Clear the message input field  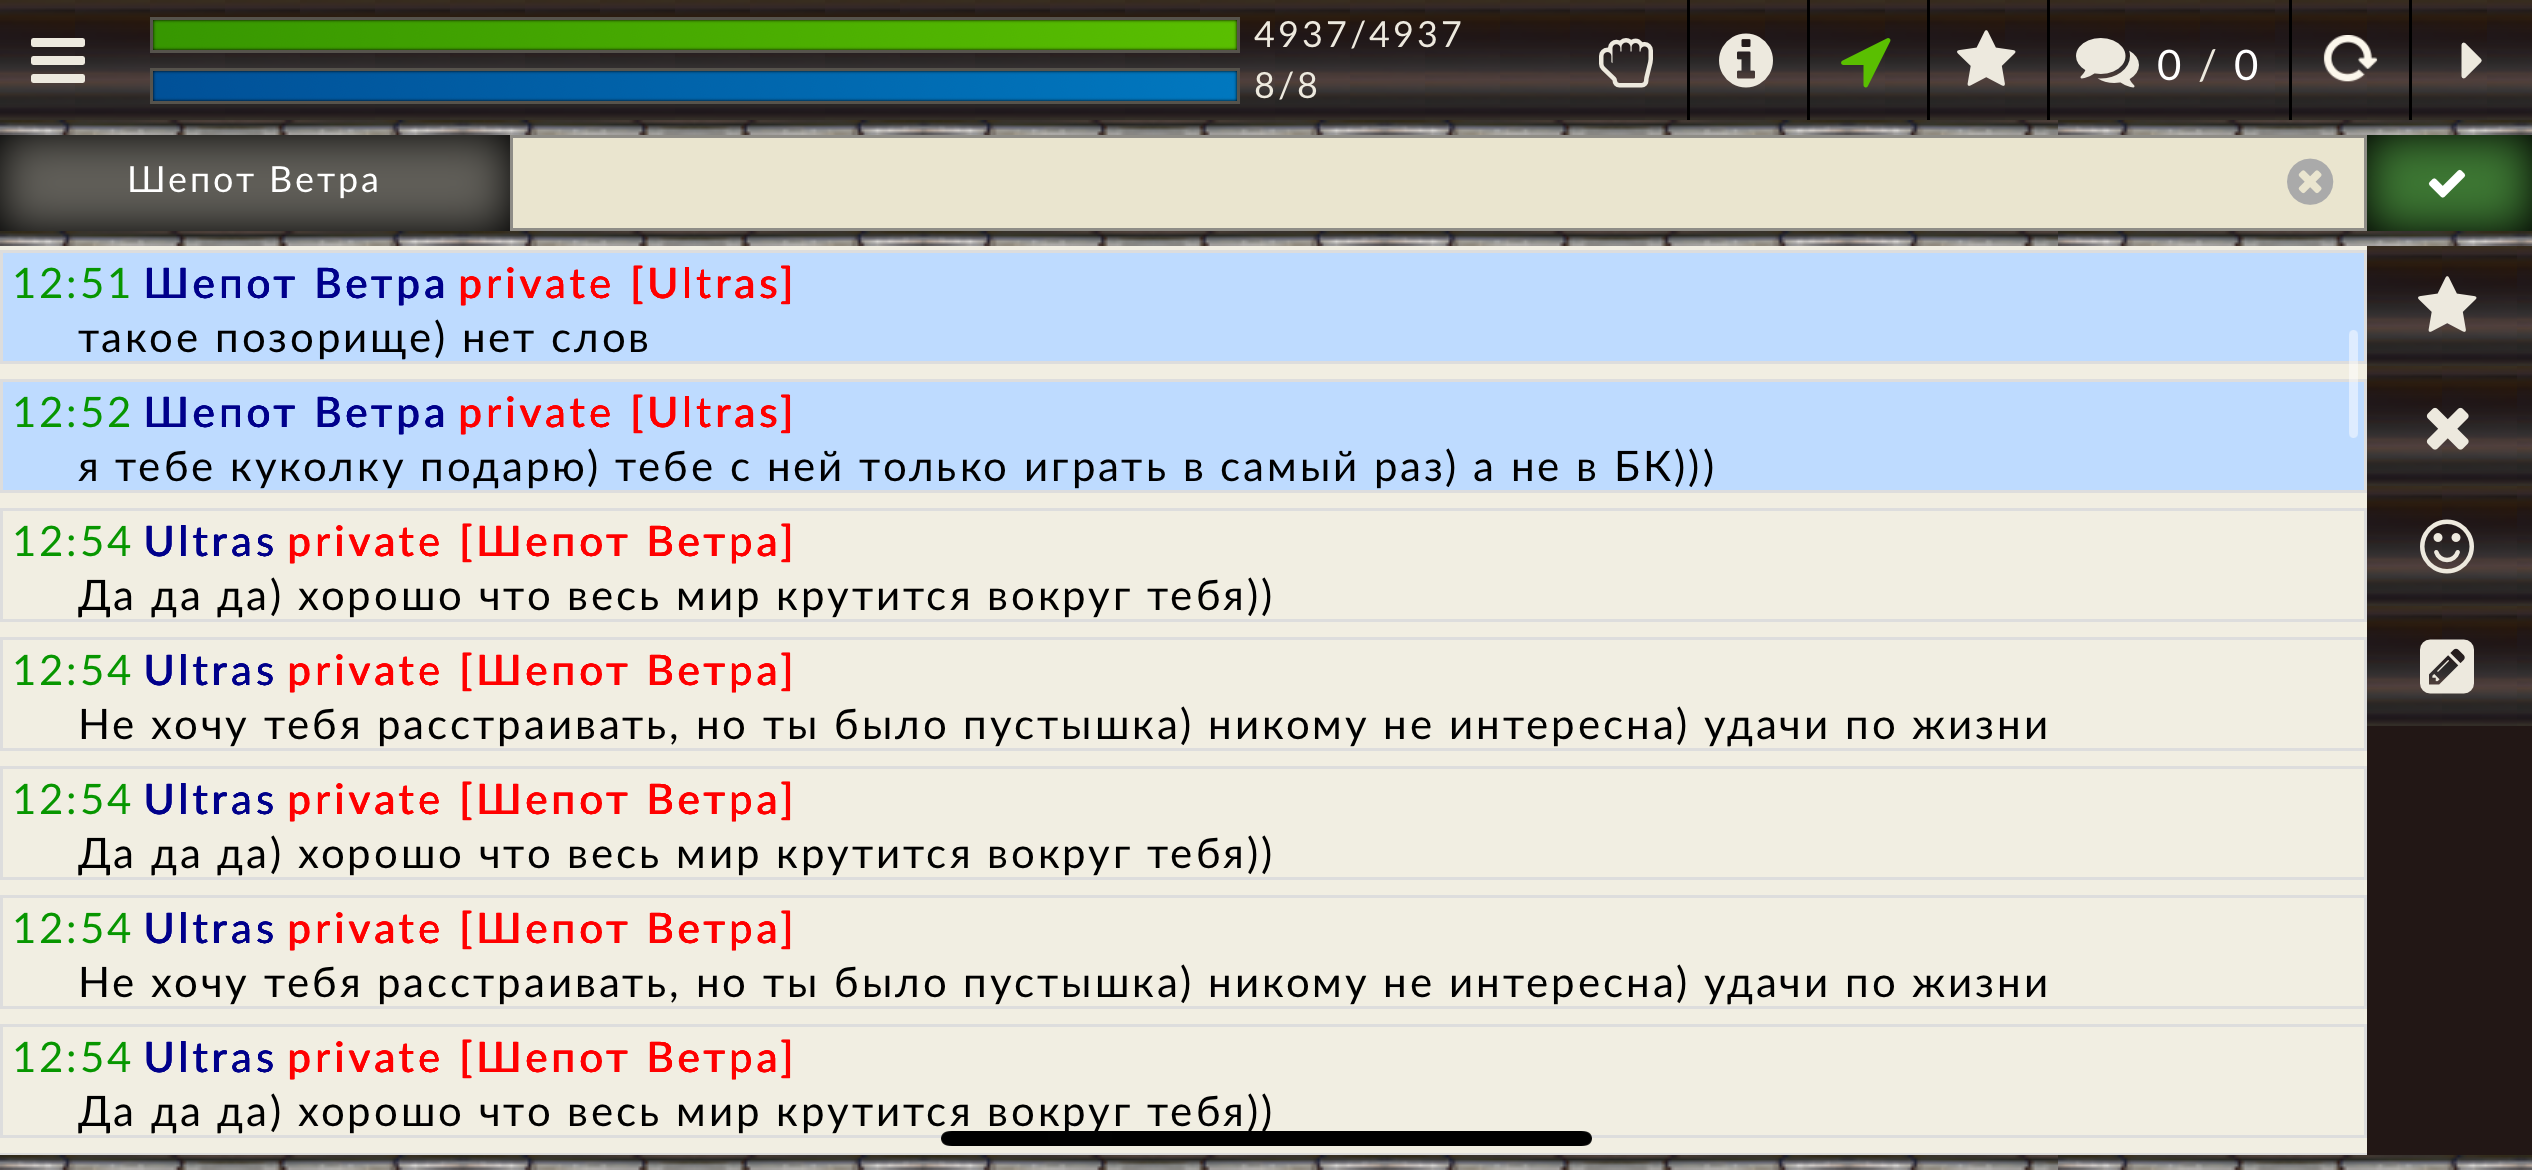[x=2310, y=182]
